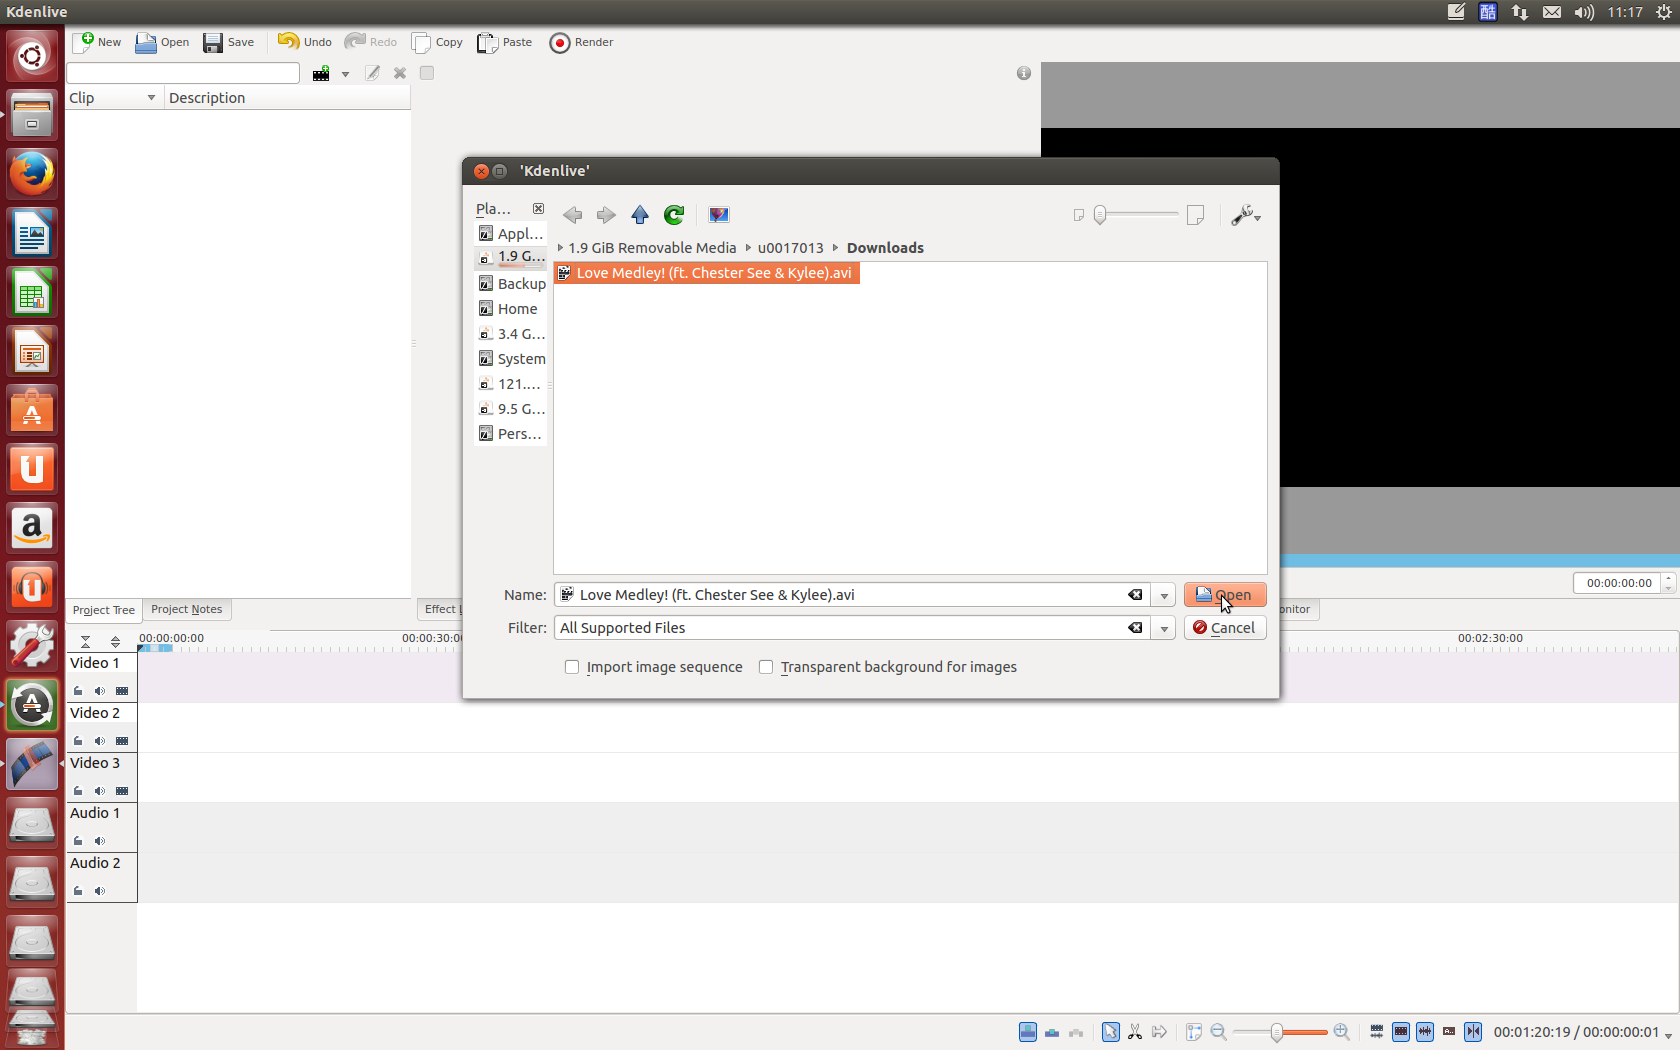The image size is (1680, 1050).
Task: Click the dialog Open button
Action: [x=1225, y=595]
